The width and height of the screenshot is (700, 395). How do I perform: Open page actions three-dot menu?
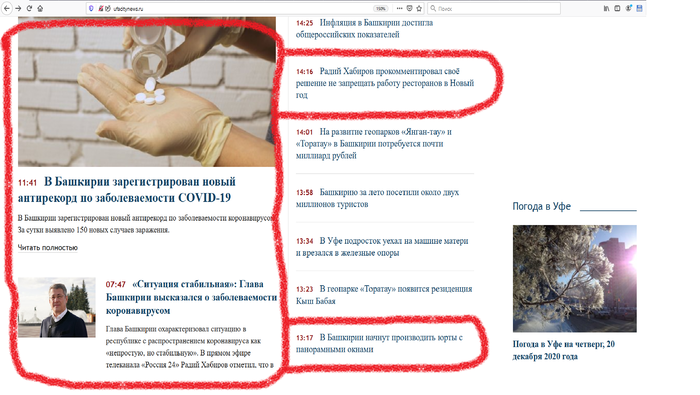click(x=399, y=8)
